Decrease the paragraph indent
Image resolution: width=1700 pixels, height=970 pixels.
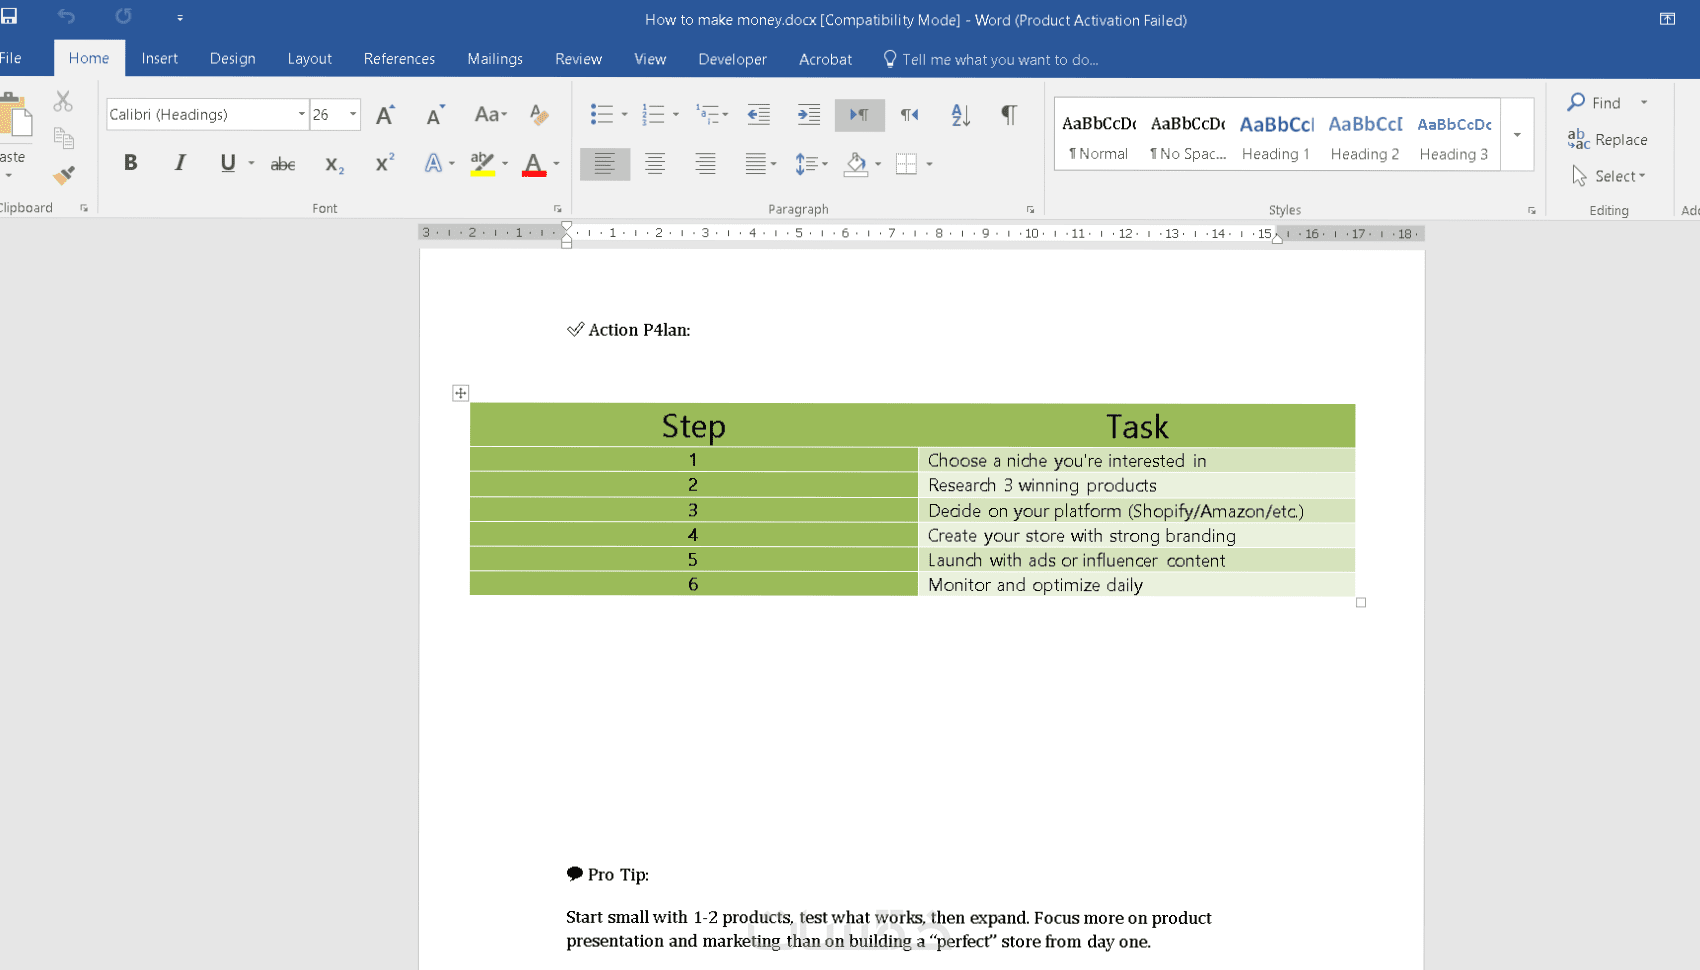pos(759,115)
